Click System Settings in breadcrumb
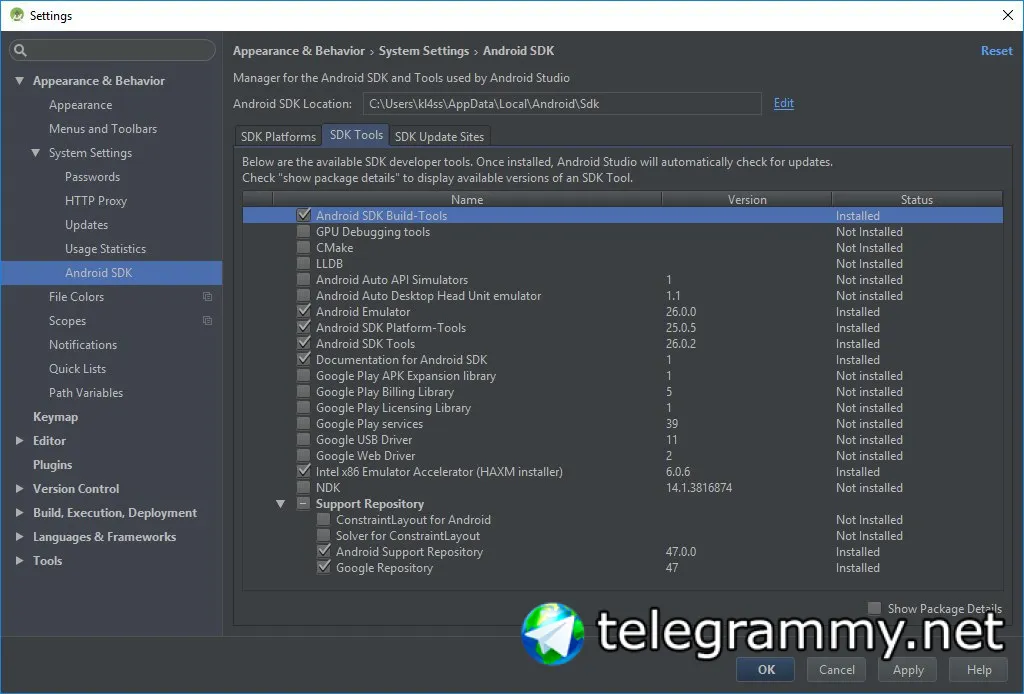Image resolution: width=1024 pixels, height=694 pixels. point(424,50)
